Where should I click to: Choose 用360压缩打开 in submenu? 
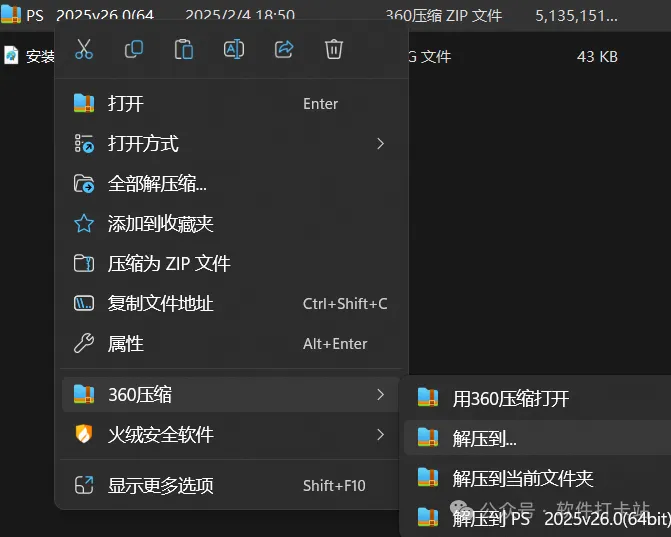pyautogui.click(x=537, y=398)
